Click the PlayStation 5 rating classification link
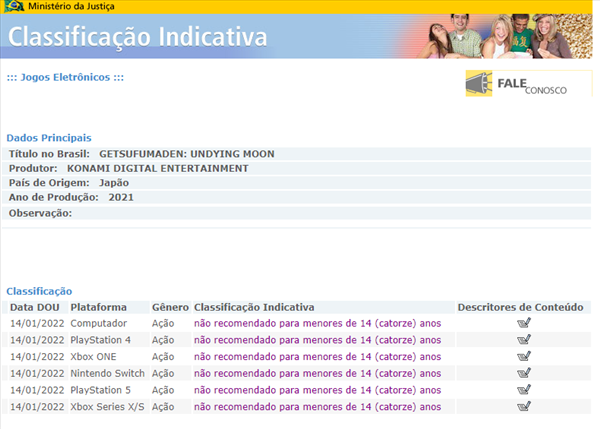This screenshot has height=429, width=600. point(317,390)
